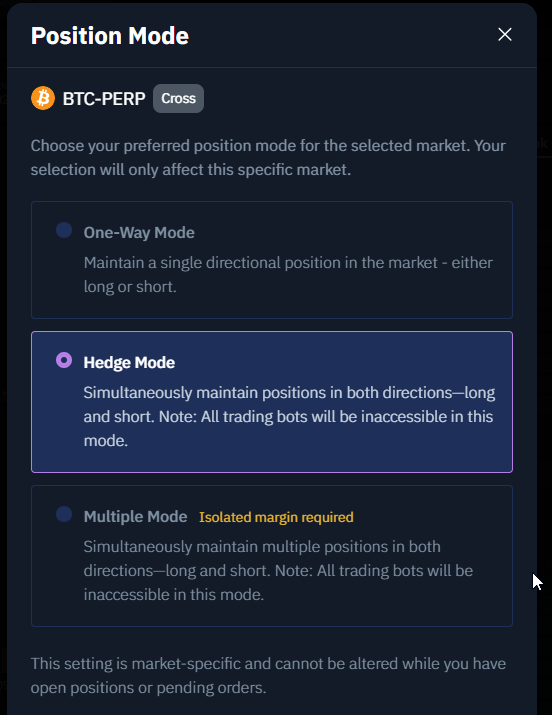Choose the highlighted Hedge Mode option card

tap(272, 402)
